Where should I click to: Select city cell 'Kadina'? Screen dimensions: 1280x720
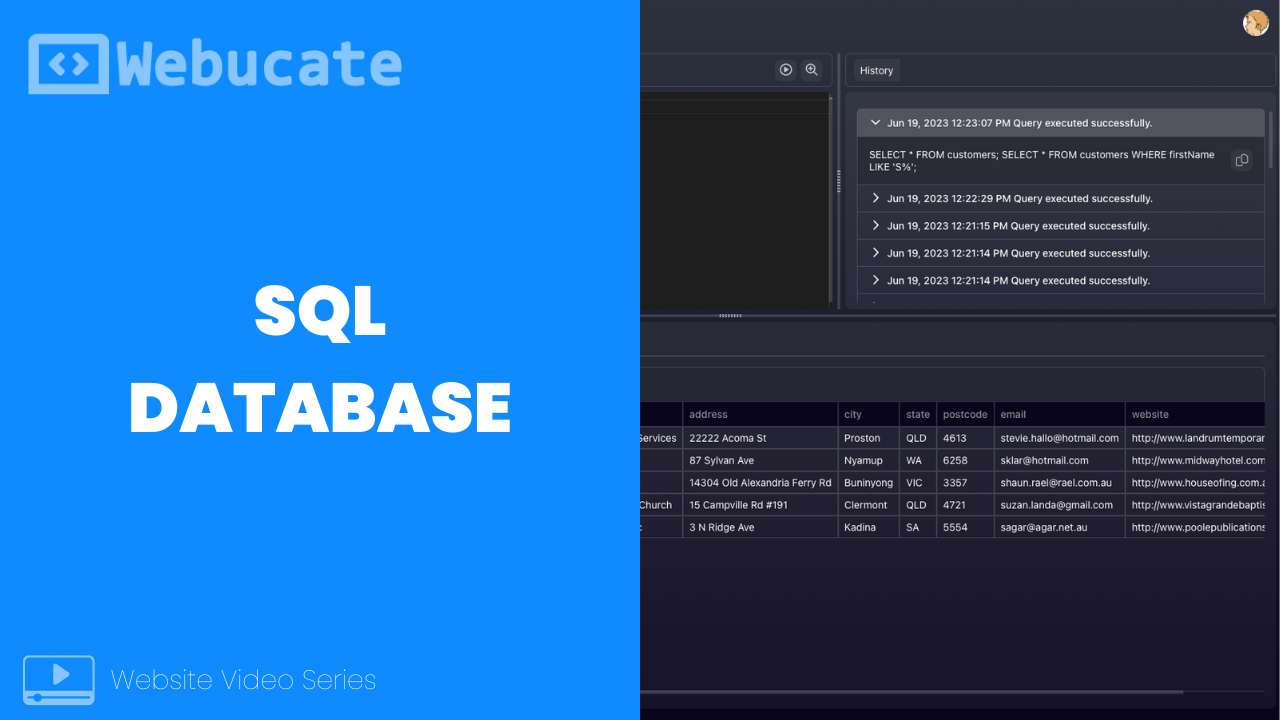868,527
